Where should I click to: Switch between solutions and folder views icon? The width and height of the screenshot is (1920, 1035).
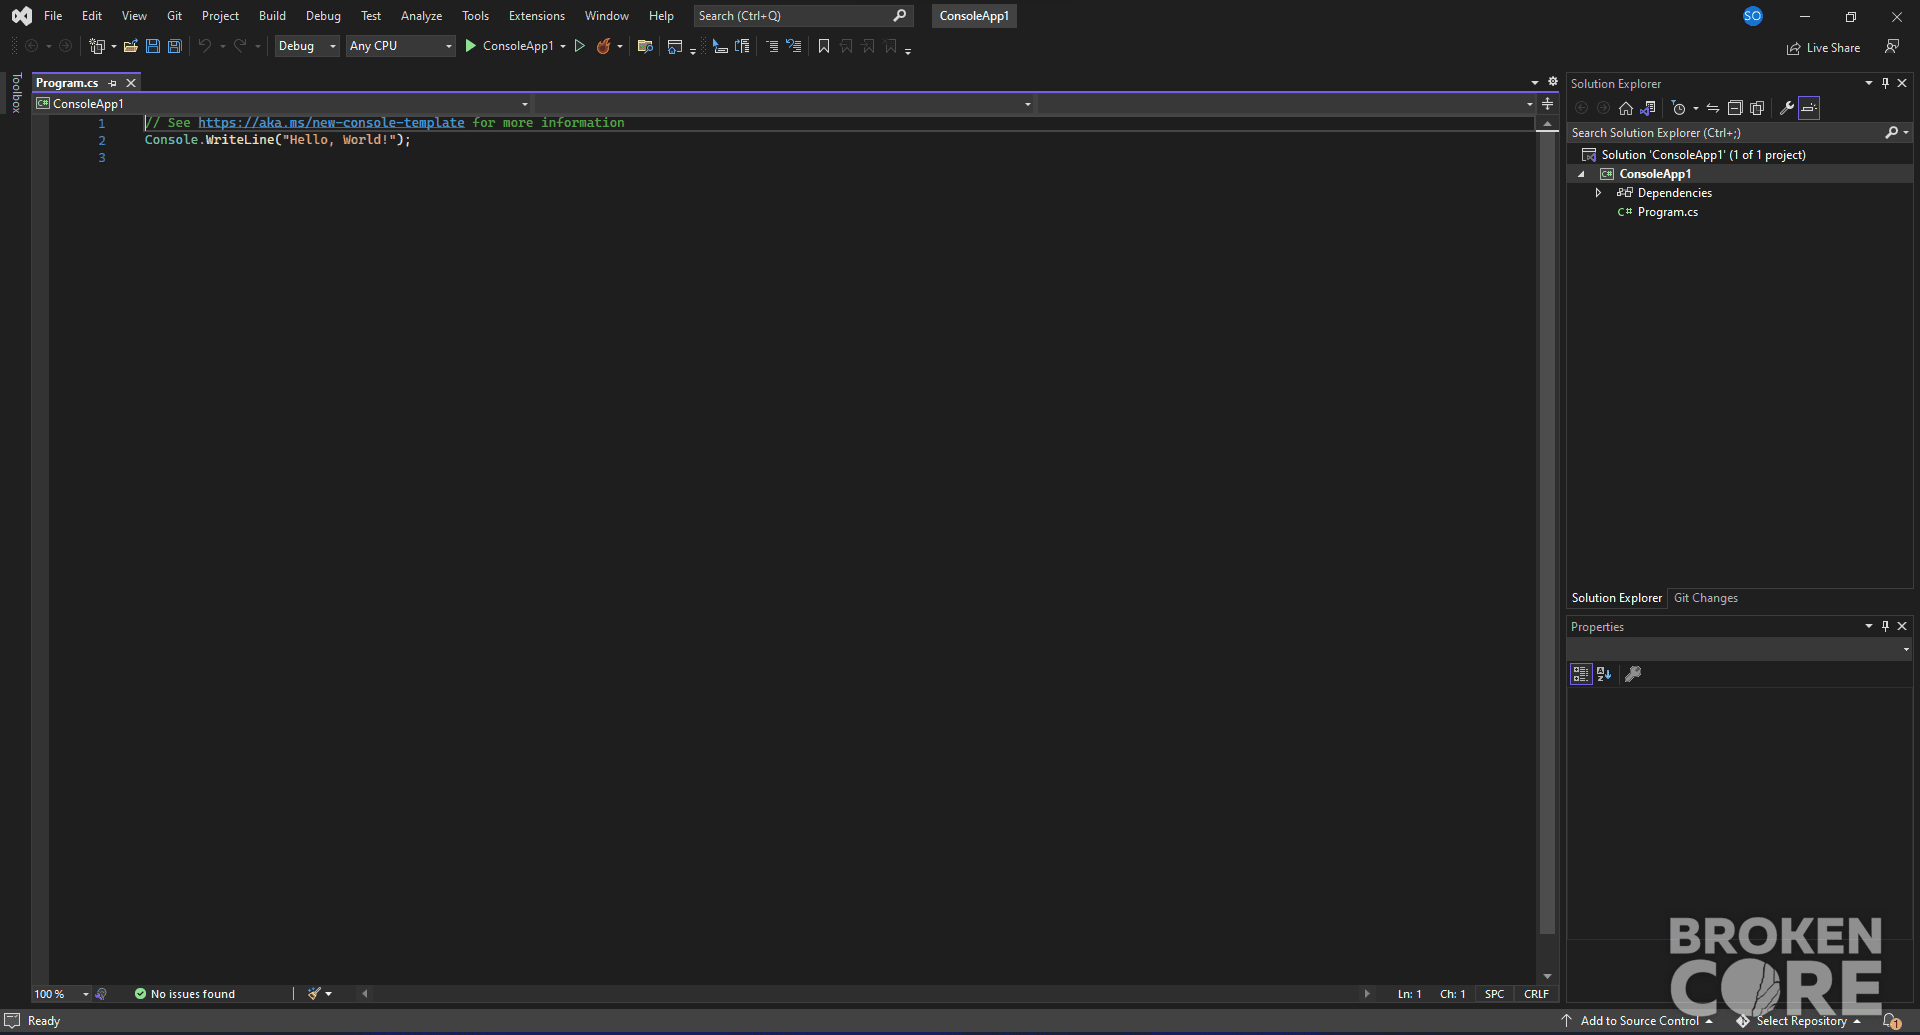click(1648, 108)
